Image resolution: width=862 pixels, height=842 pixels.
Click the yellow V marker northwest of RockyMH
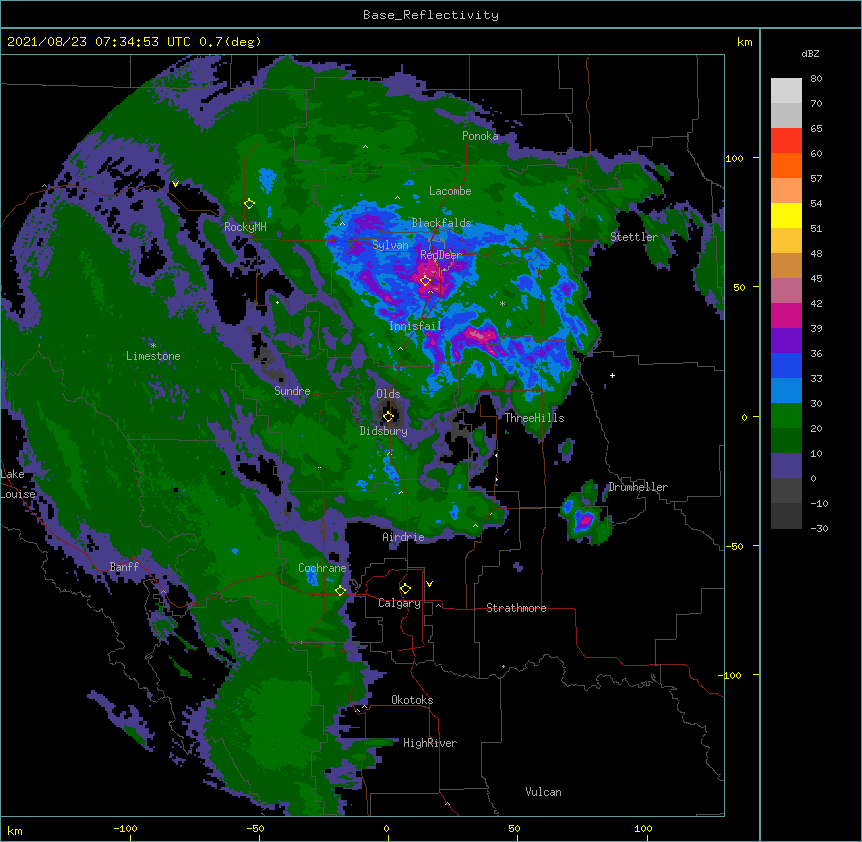tap(175, 184)
